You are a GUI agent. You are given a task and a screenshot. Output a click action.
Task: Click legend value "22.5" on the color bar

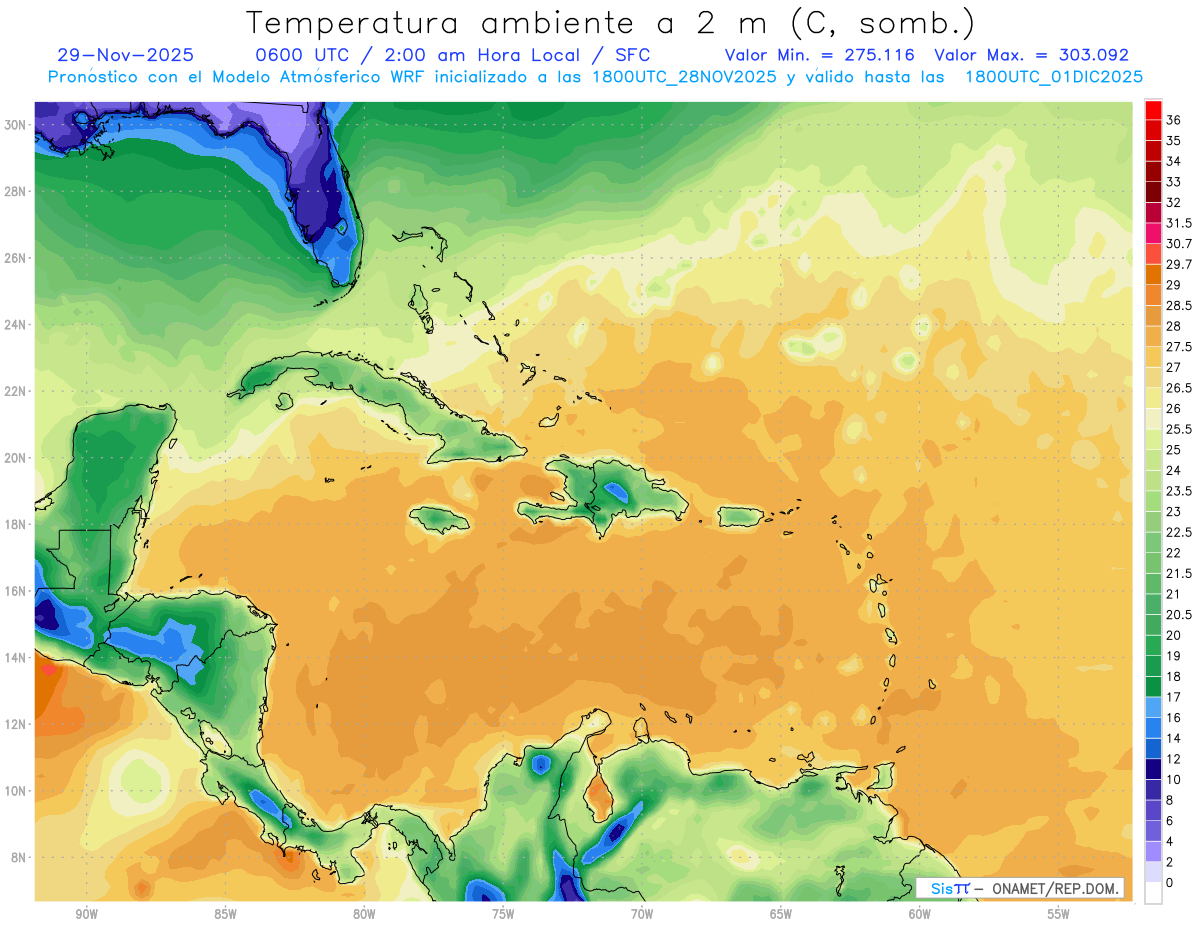pyautogui.click(x=1179, y=532)
